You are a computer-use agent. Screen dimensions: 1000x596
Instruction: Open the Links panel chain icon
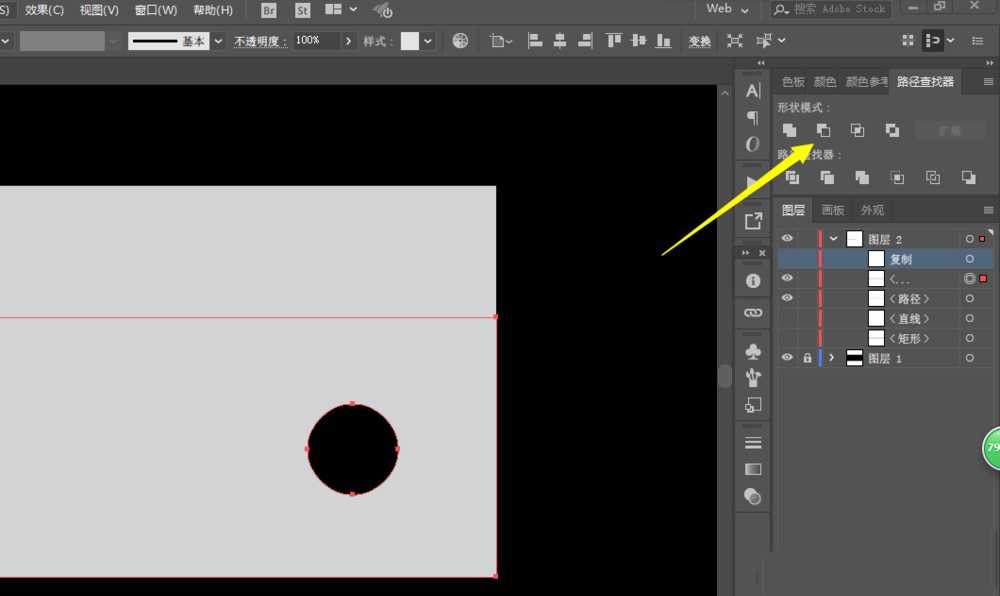(x=753, y=313)
